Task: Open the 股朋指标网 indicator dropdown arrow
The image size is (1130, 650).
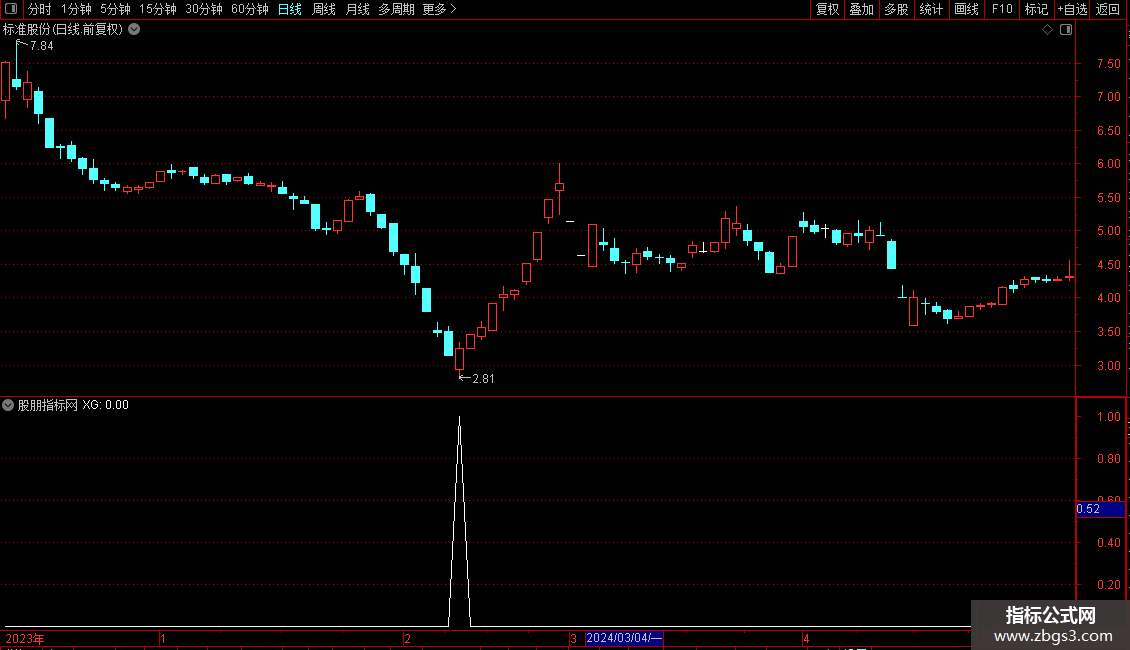Action: (8, 405)
